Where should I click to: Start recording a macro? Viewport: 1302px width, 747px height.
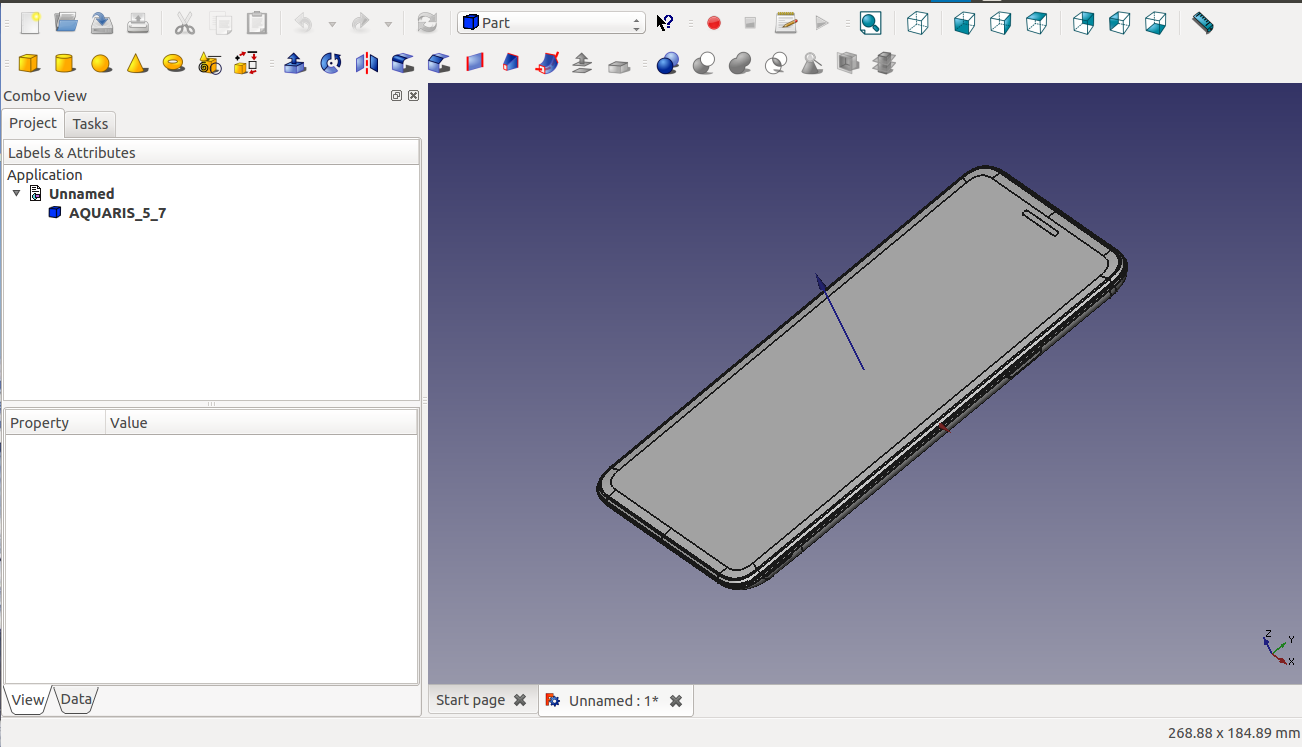tap(714, 23)
